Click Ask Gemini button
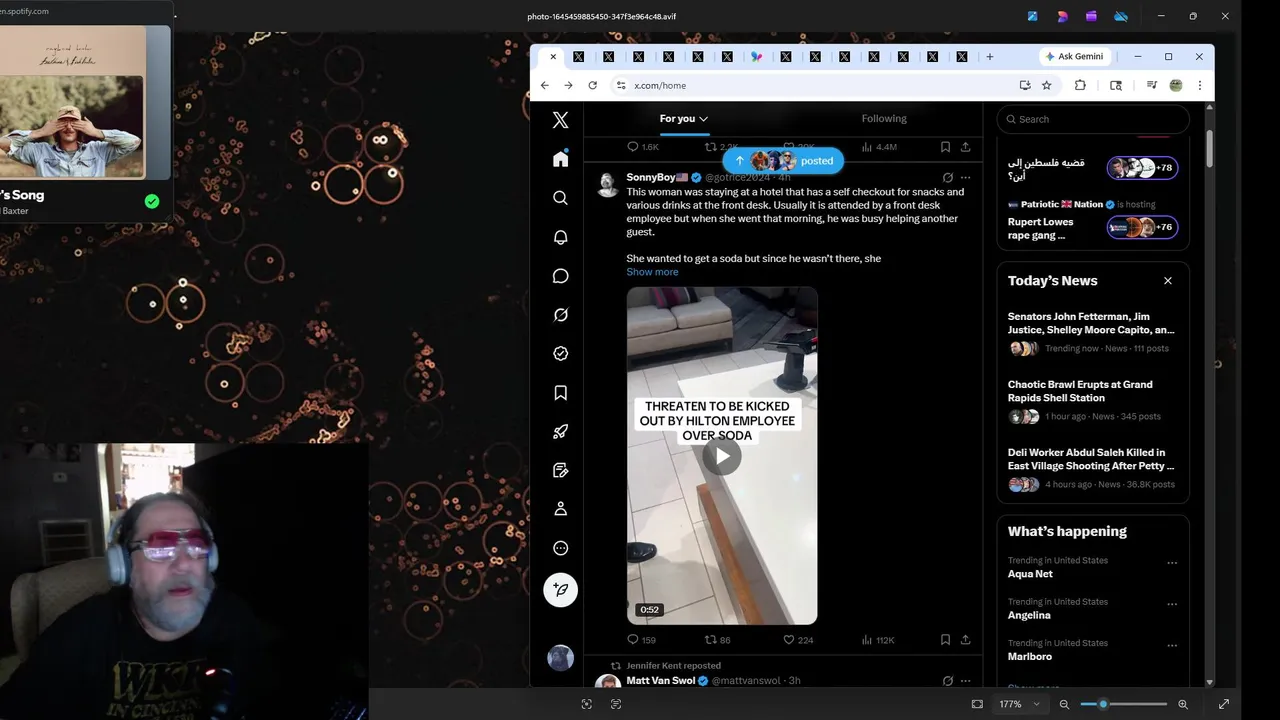 click(x=1075, y=57)
